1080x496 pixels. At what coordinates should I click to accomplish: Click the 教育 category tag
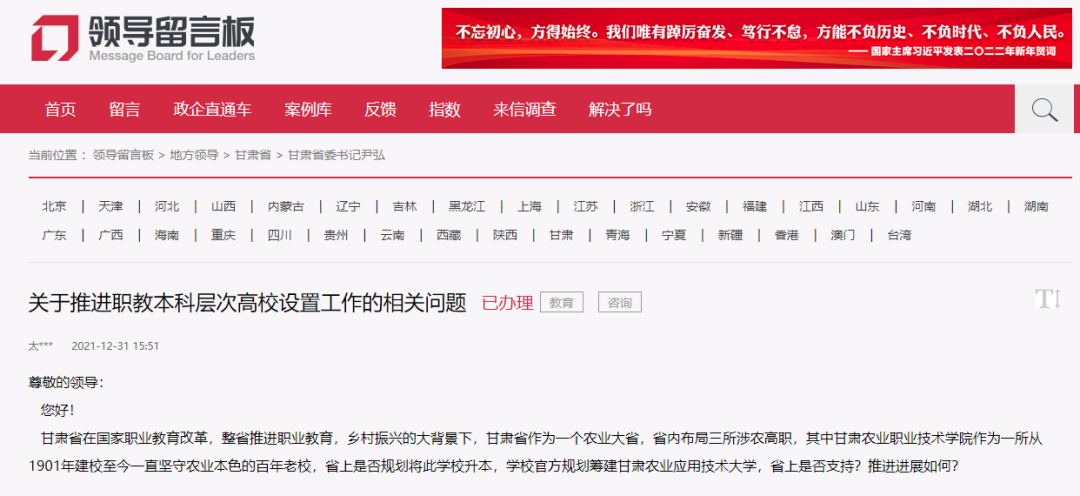561,302
